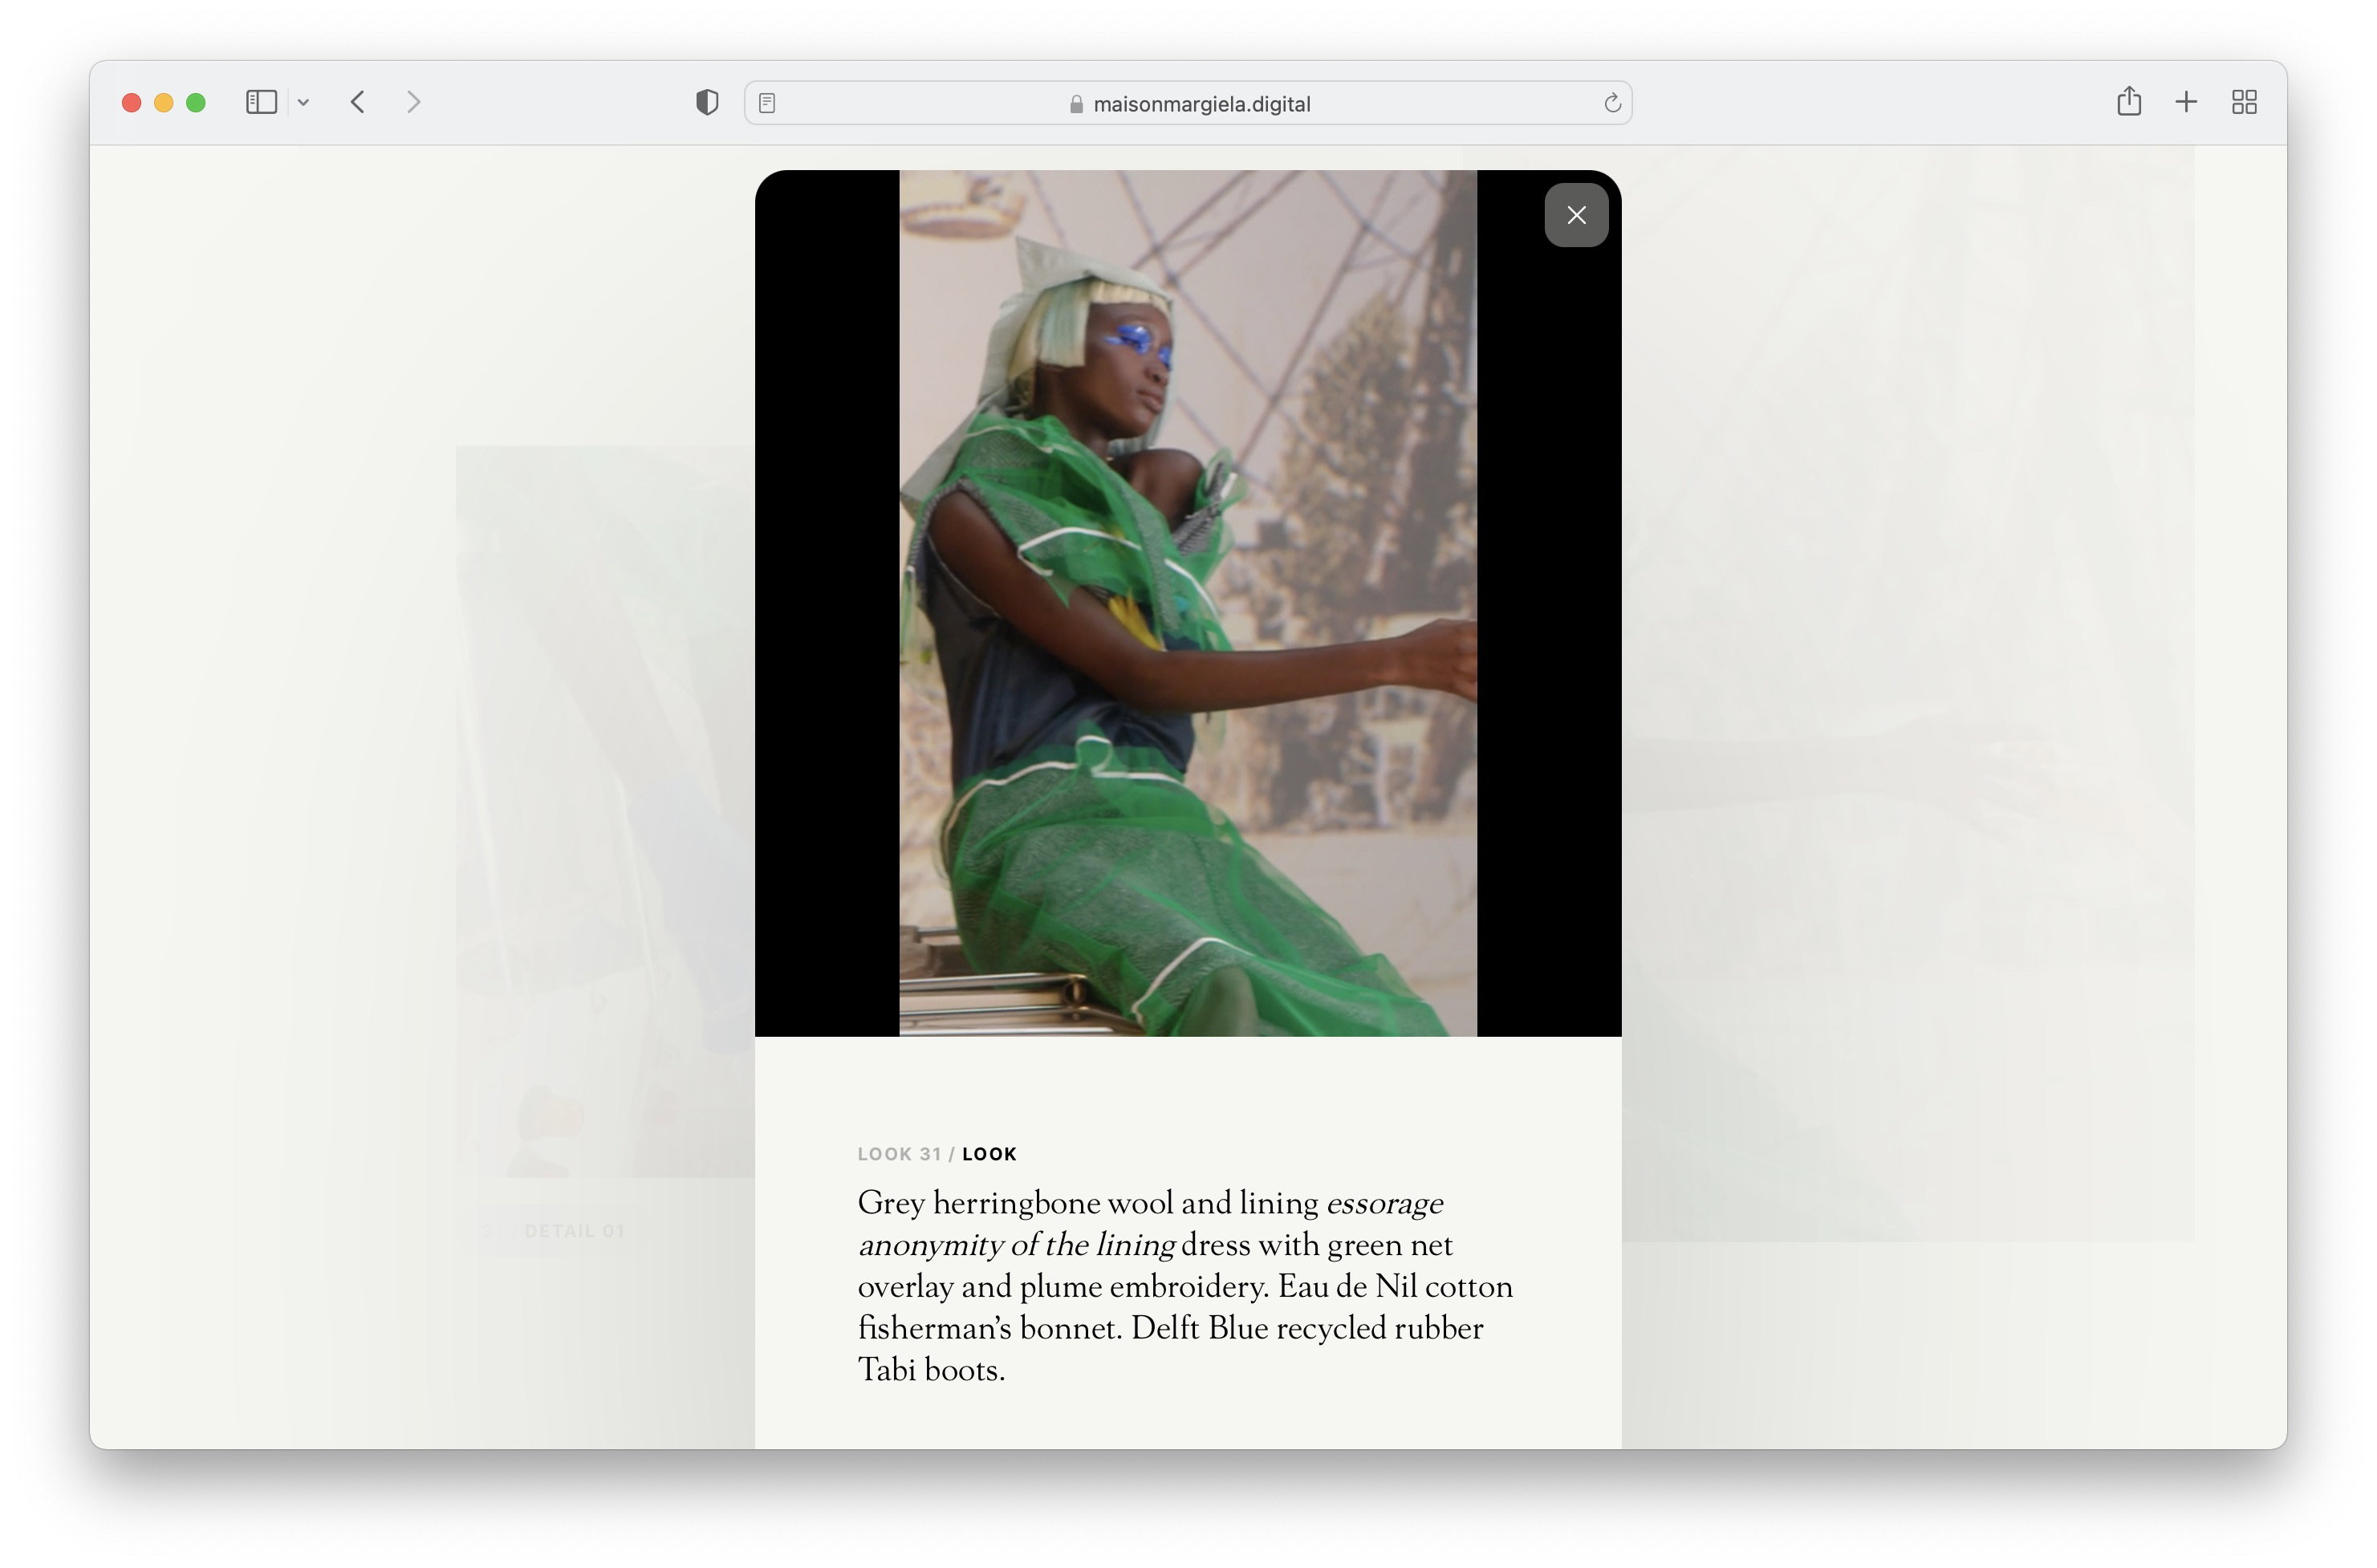Open the Share menu
2377x1568 pixels.
coord(2128,101)
